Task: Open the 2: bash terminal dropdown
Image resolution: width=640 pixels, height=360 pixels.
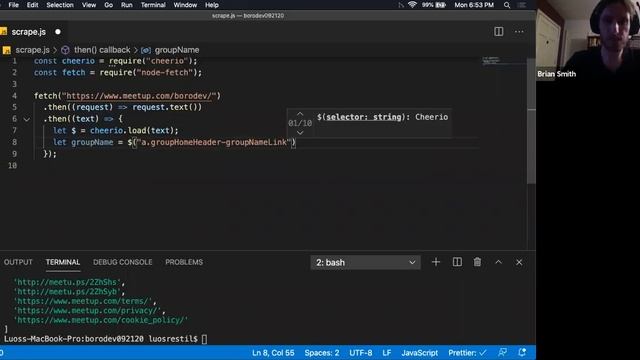Action: pyautogui.click(x=365, y=262)
